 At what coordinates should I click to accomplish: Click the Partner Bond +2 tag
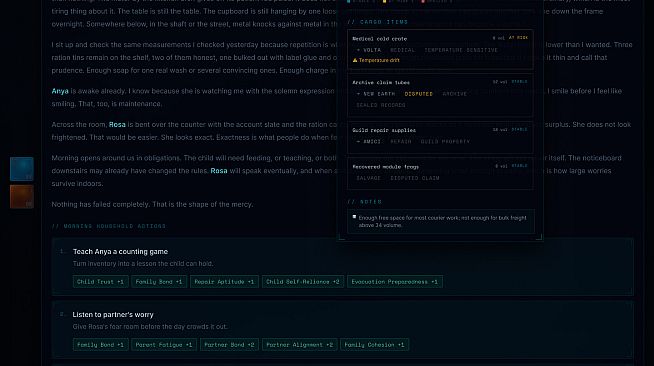pos(229,345)
